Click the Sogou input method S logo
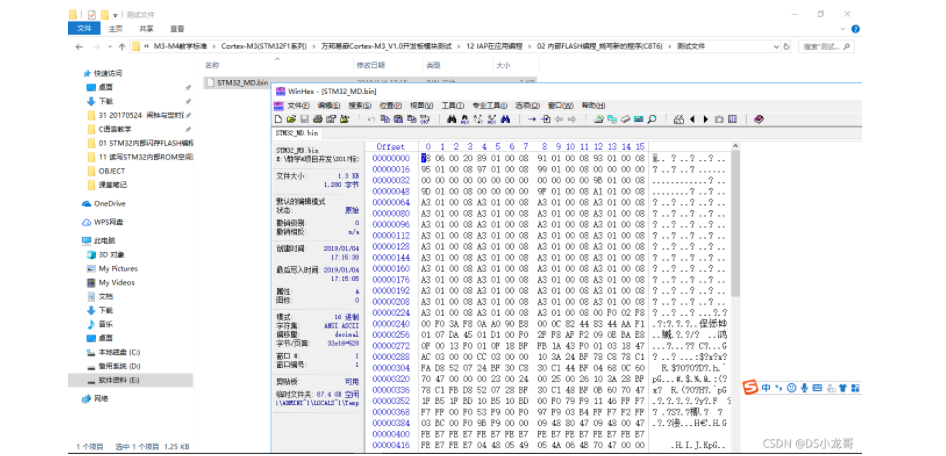 749,387
